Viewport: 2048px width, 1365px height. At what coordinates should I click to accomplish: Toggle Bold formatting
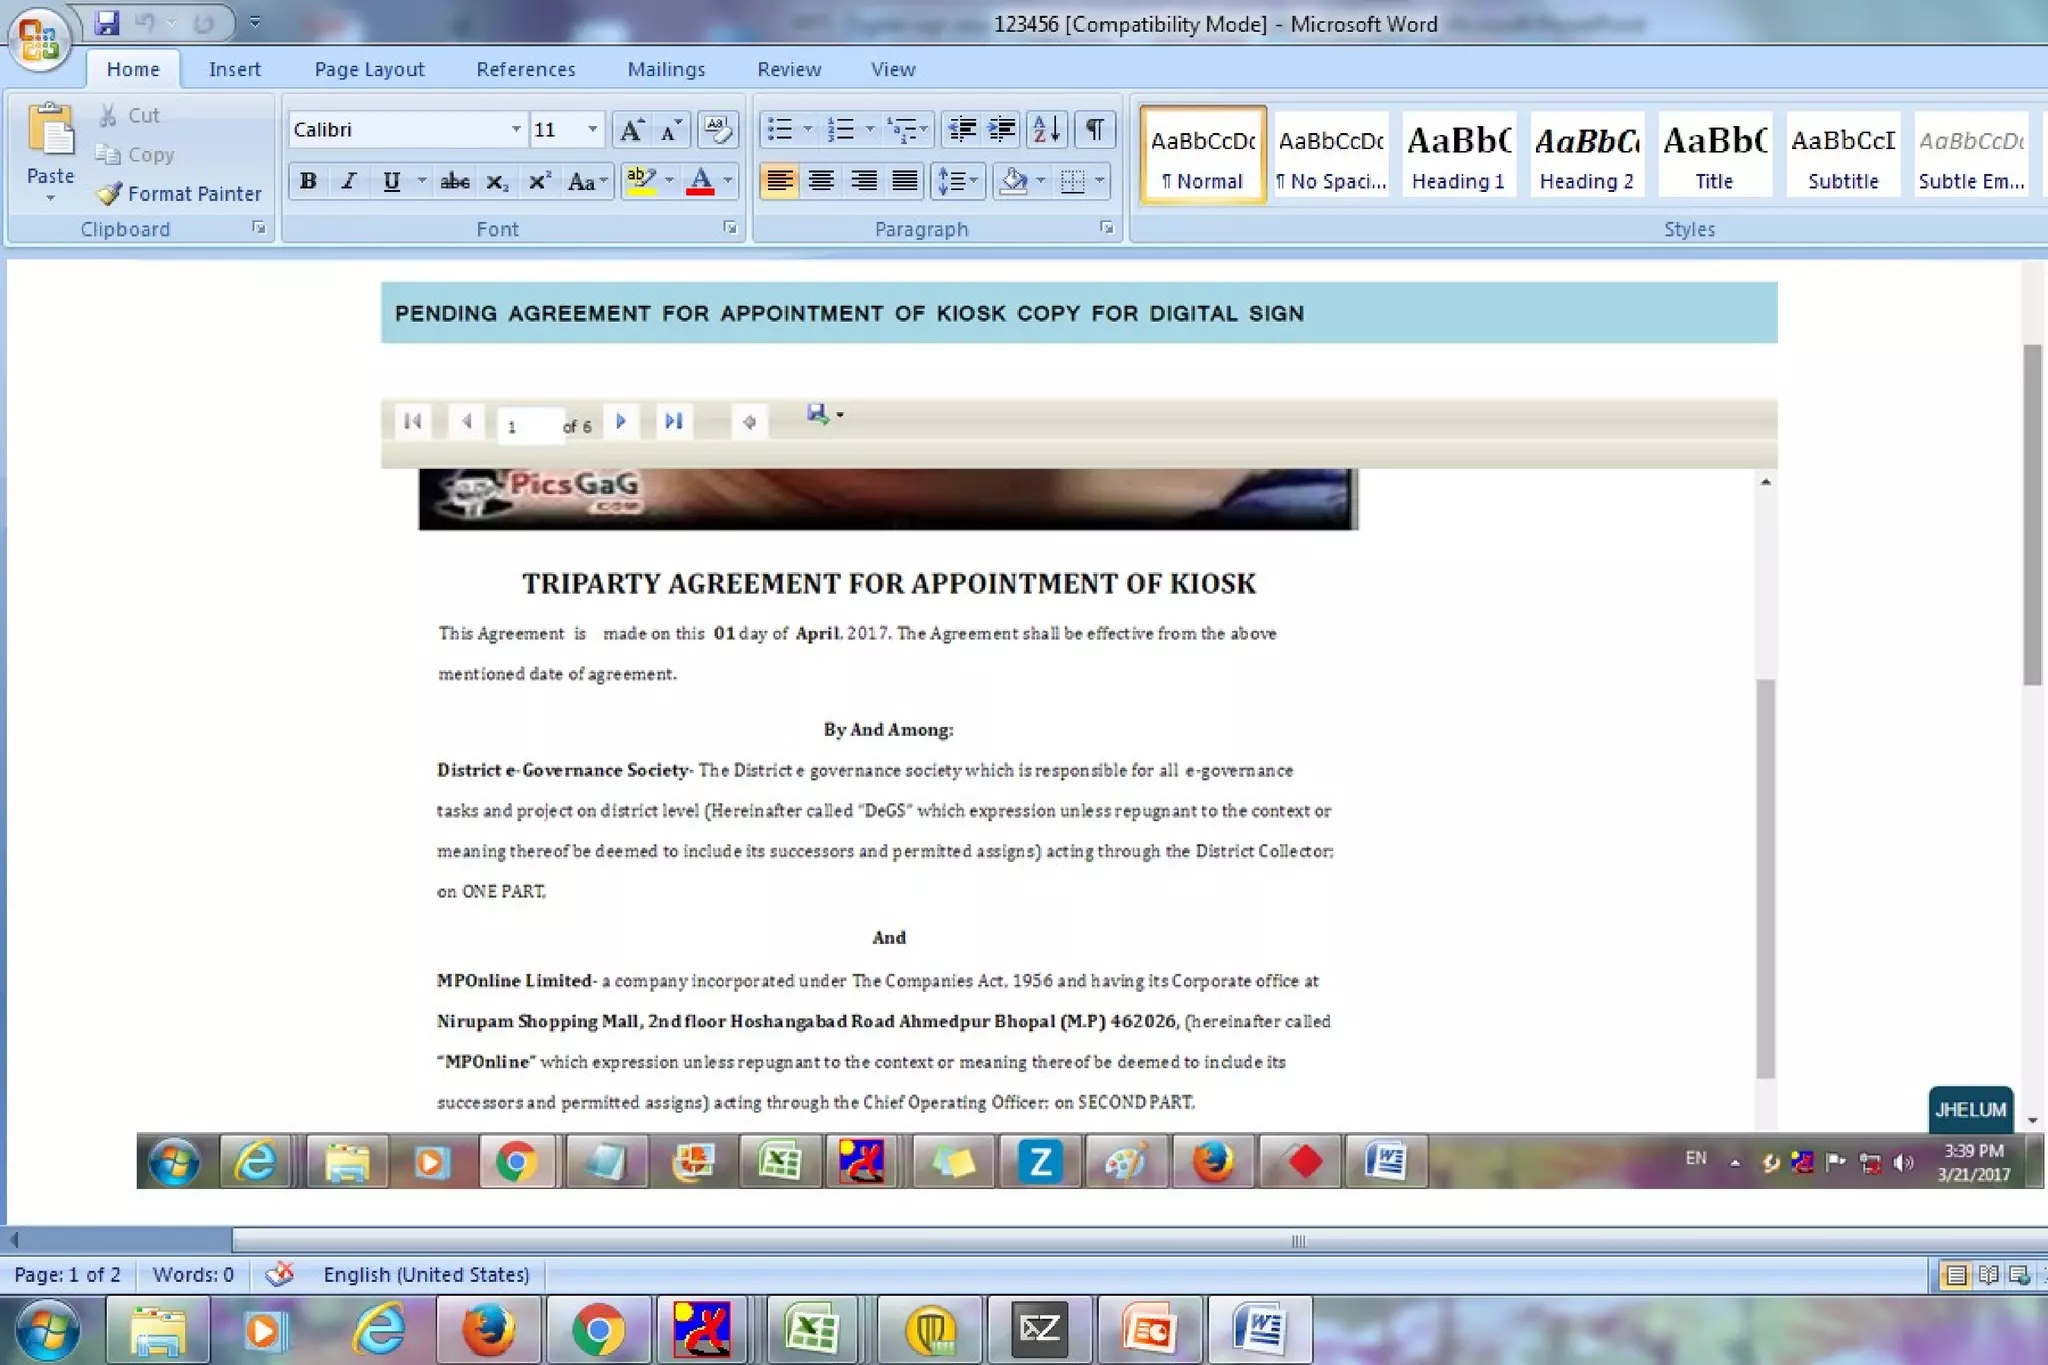308,181
